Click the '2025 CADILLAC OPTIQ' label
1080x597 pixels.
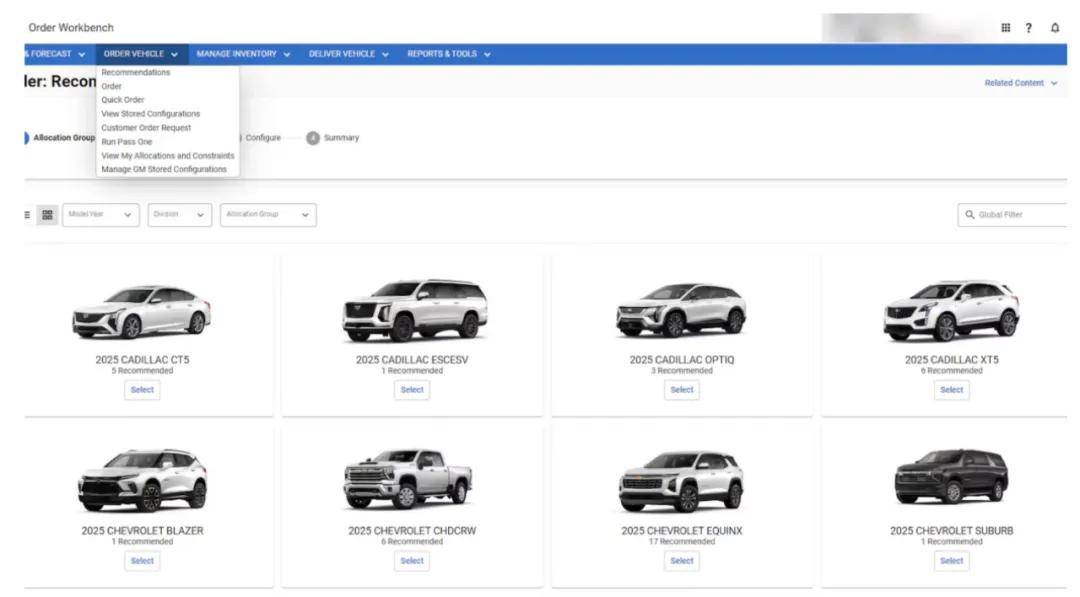click(x=682, y=359)
